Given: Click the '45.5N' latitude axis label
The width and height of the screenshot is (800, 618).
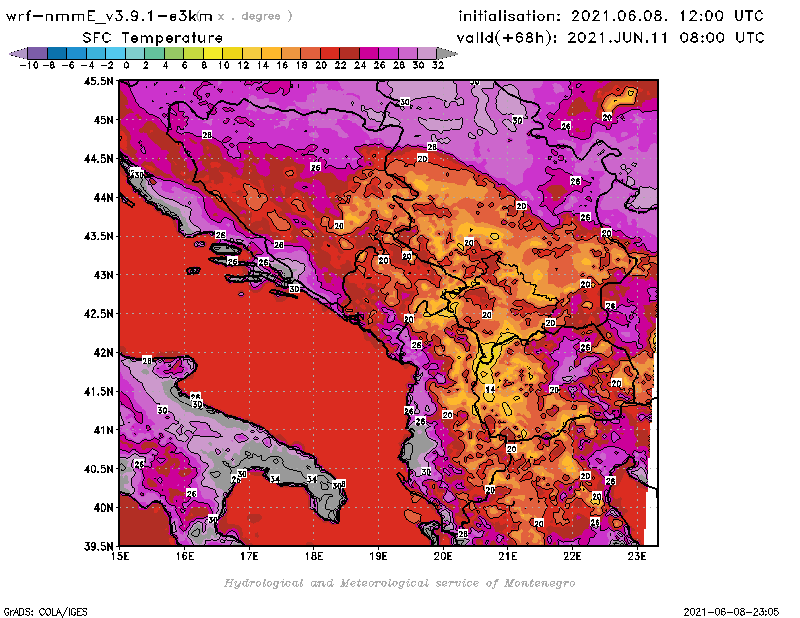Looking at the screenshot, I should pos(98,81).
